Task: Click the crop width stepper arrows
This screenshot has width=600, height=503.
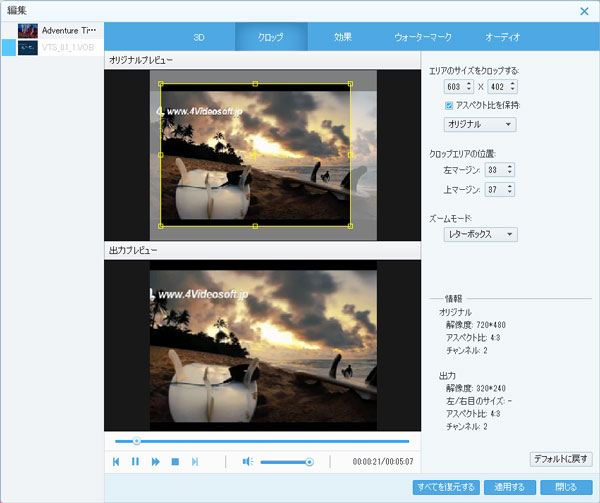Action: (x=468, y=87)
